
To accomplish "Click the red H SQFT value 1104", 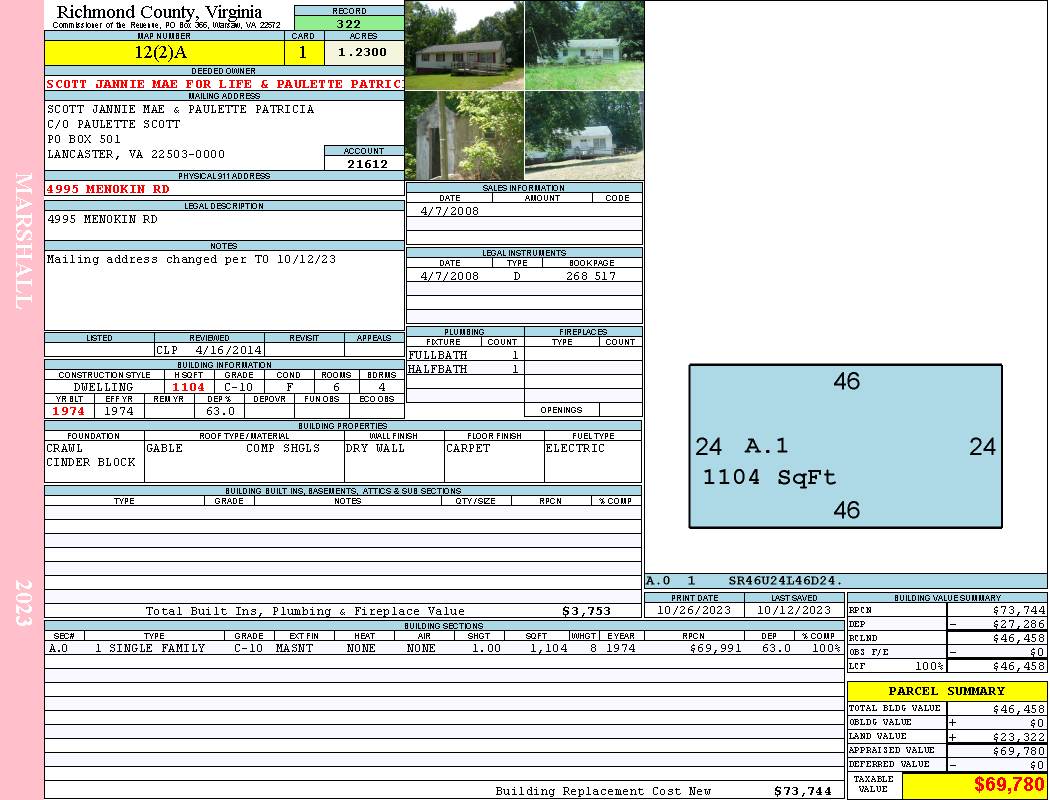I will point(188,387).
